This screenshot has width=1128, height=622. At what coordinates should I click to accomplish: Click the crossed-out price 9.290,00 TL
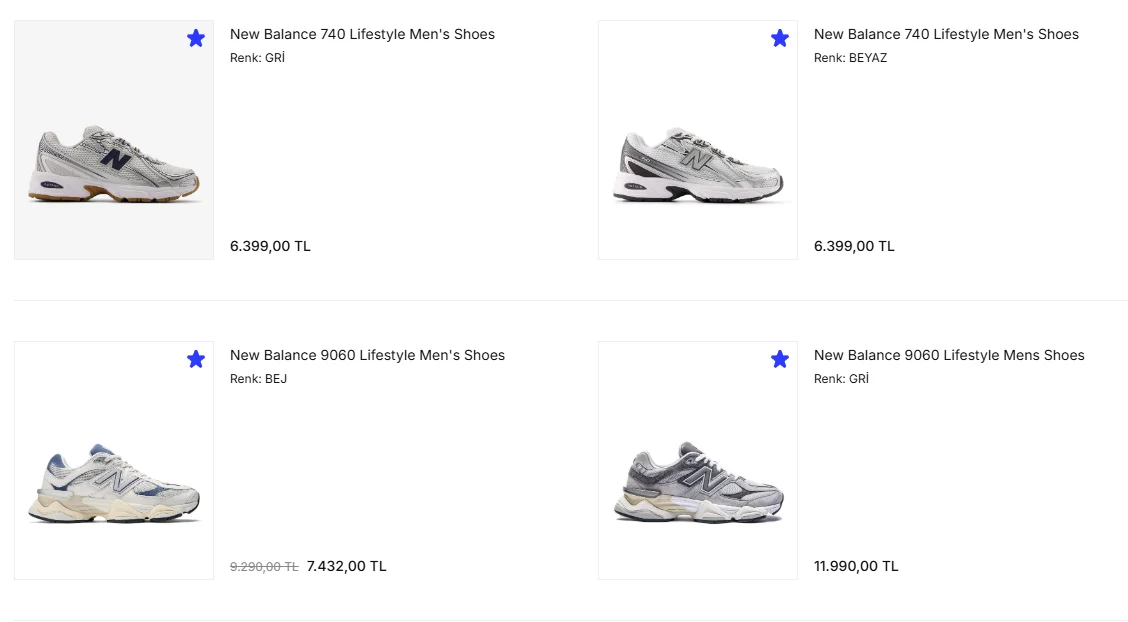[x=264, y=567]
